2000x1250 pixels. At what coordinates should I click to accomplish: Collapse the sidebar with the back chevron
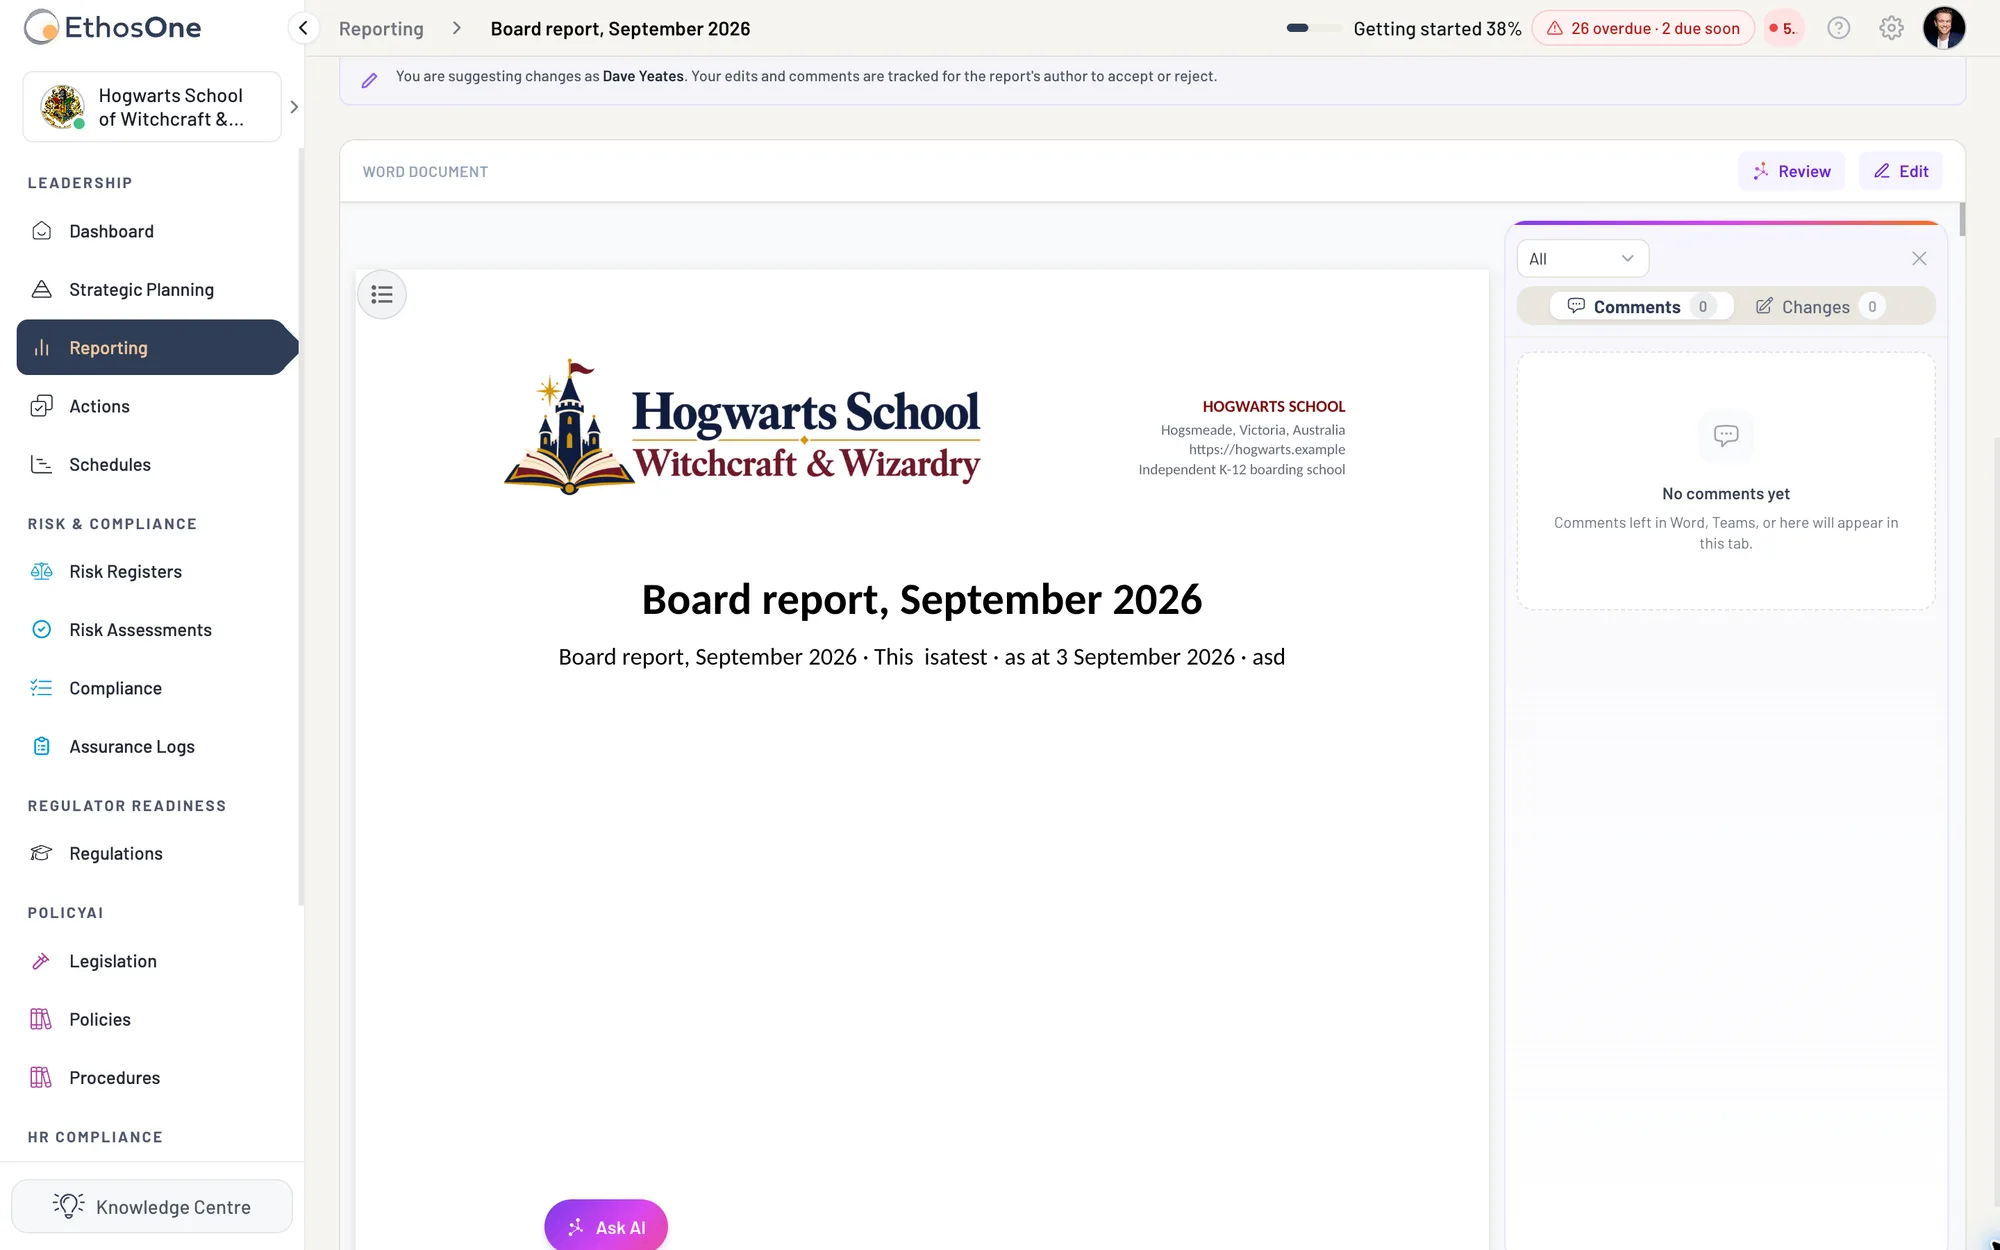303,28
